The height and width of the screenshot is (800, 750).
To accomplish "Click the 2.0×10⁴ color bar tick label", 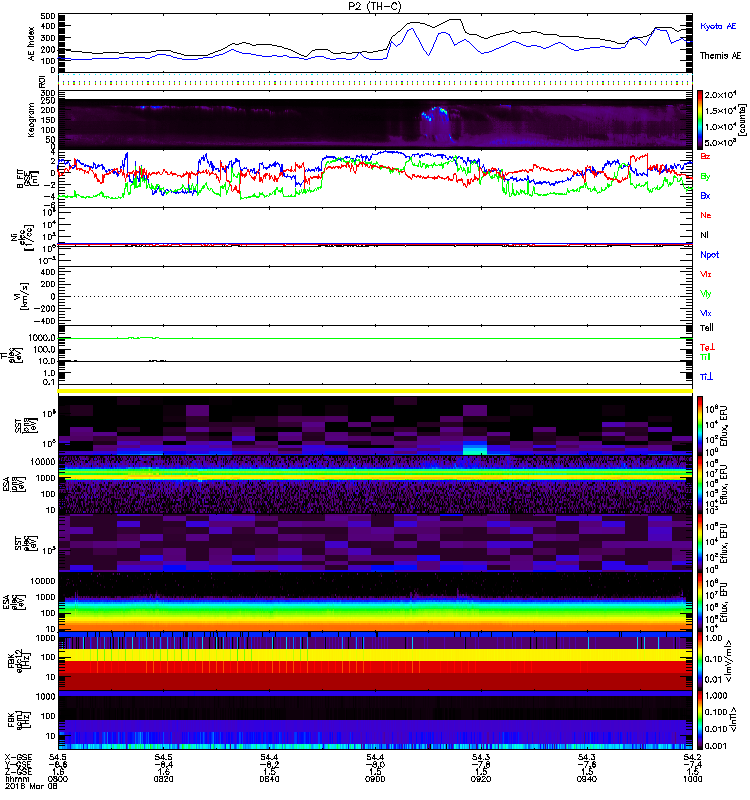I will coord(720,94).
